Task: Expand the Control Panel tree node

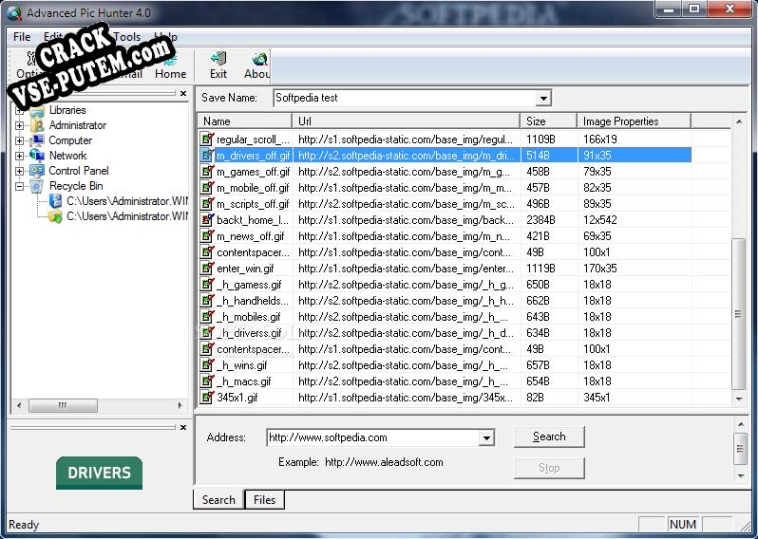Action: (x=19, y=171)
